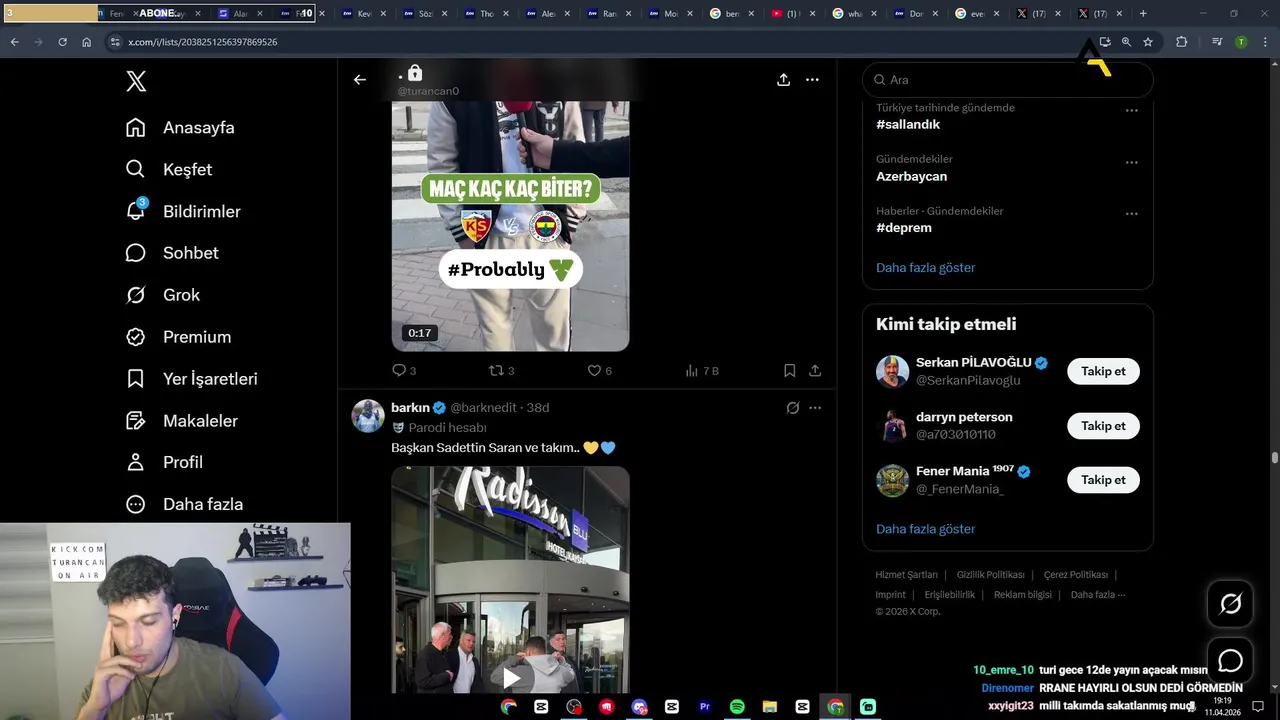Open Hizmet Şartları link
Viewport: 1280px width, 720px height.
pos(906,575)
